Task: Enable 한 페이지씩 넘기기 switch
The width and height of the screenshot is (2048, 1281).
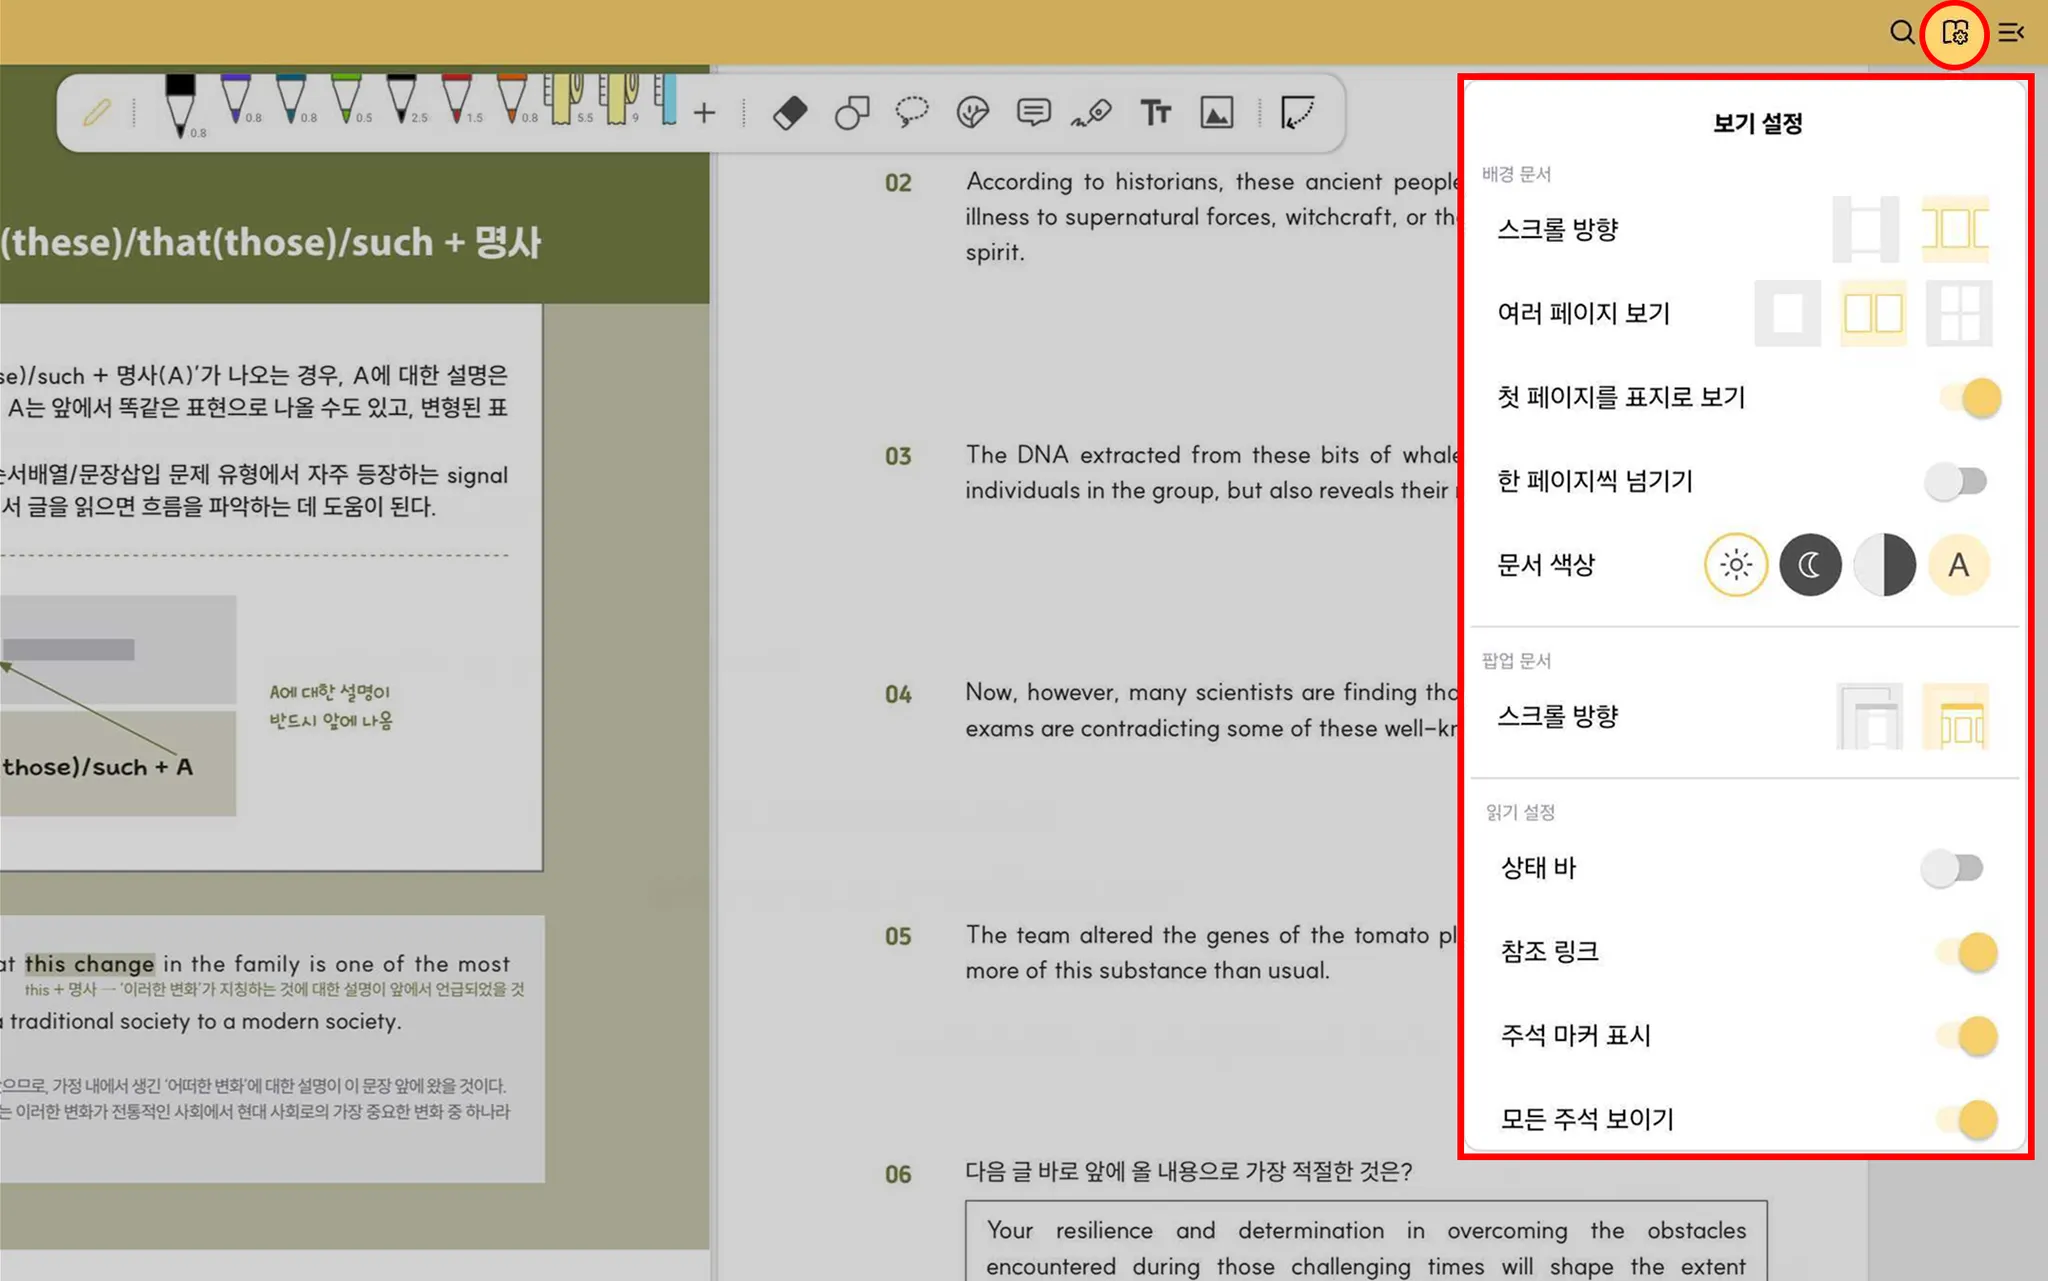Action: click(1956, 482)
